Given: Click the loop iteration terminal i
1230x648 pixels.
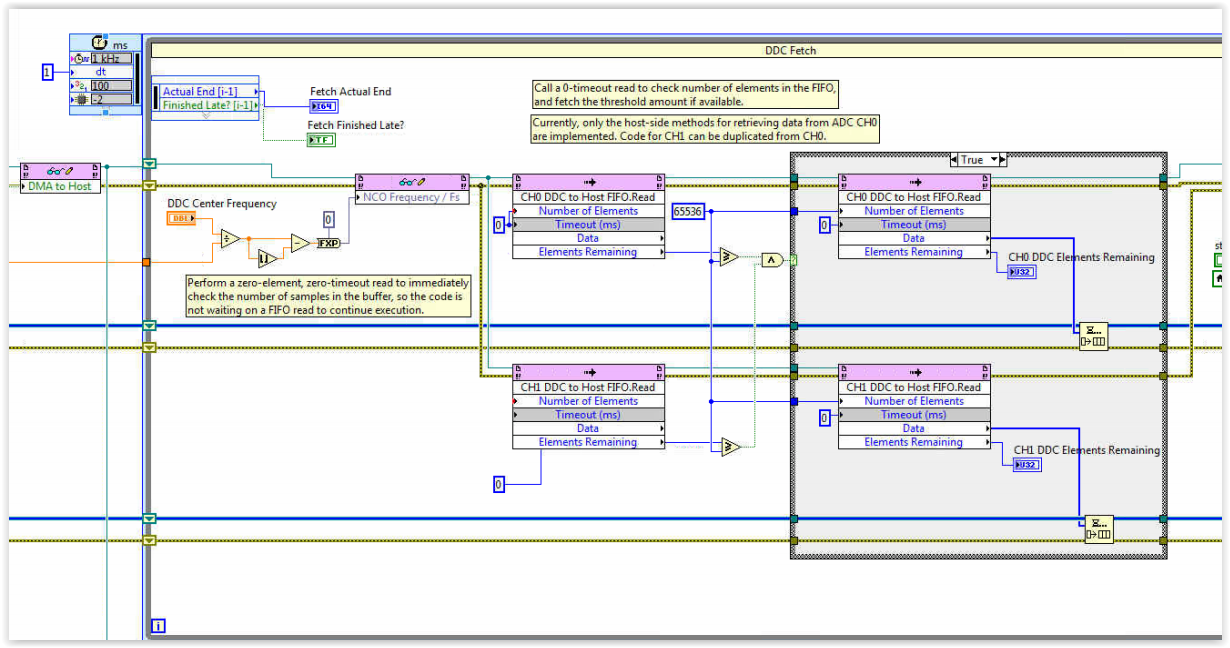Looking at the screenshot, I should tap(158, 627).
